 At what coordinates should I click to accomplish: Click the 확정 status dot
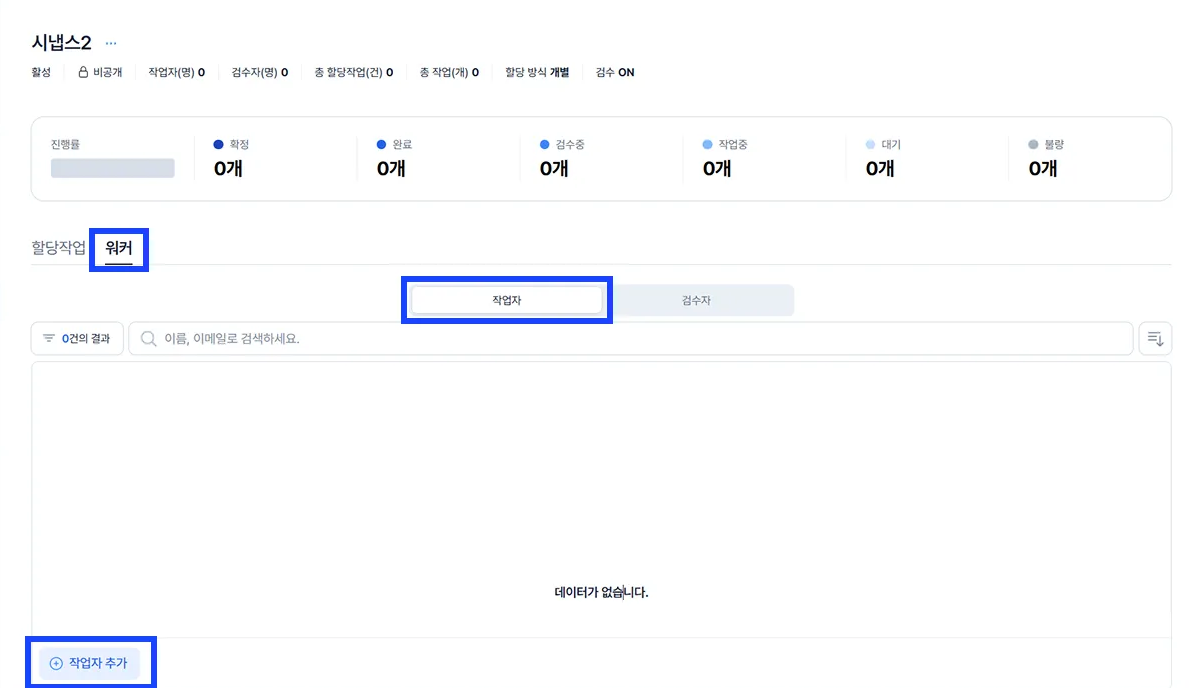219,144
